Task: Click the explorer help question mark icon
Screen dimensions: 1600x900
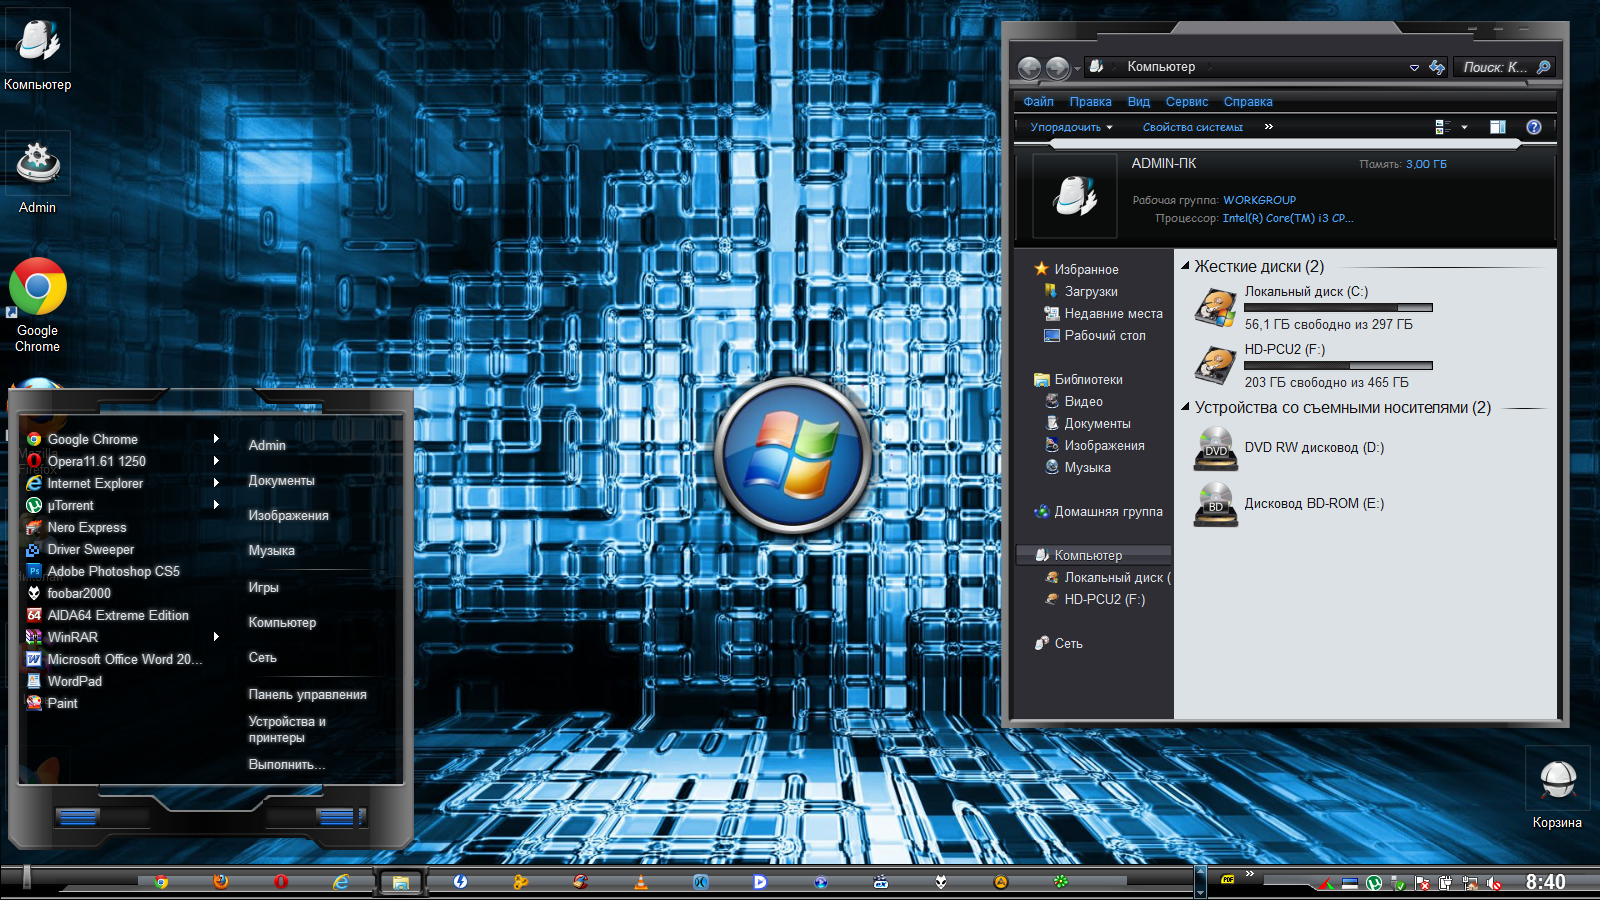Action: pos(1533,127)
